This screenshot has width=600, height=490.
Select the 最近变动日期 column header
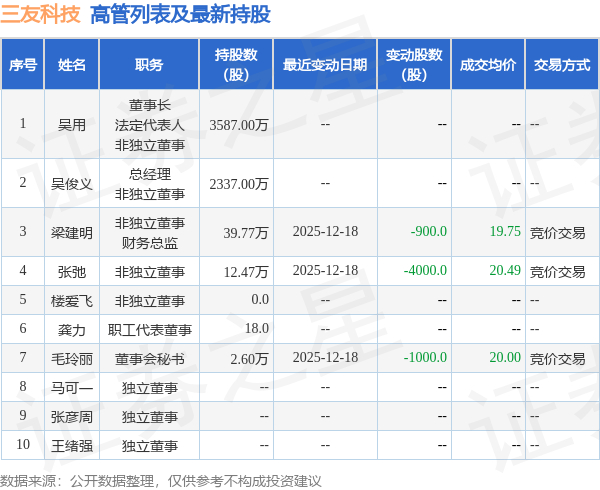pyautogui.click(x=325, y=65)
